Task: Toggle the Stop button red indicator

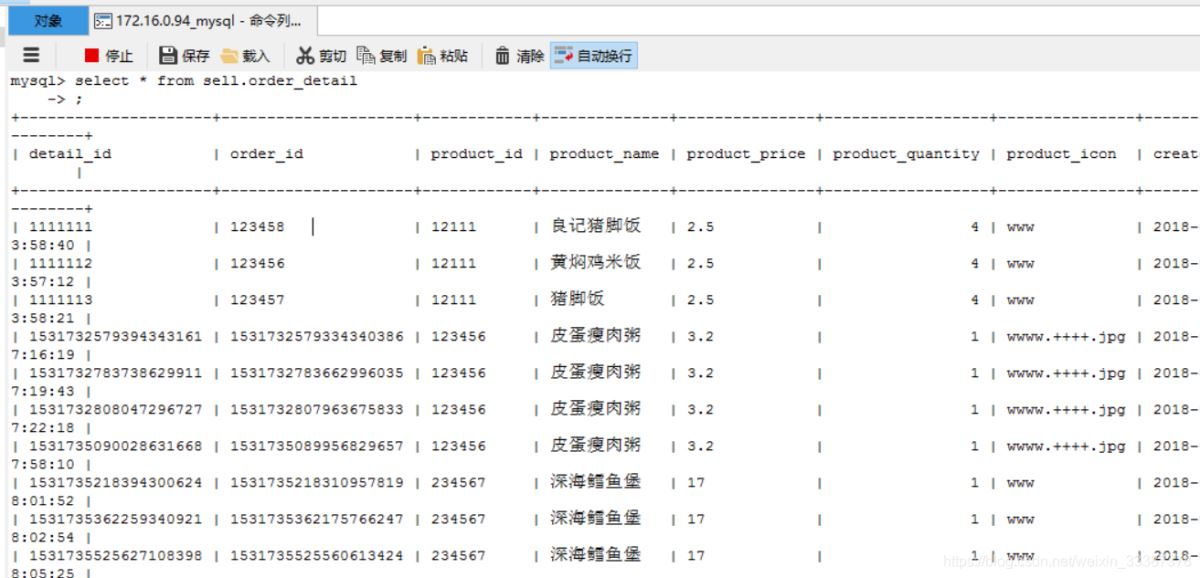Action: tap(88, 57)
